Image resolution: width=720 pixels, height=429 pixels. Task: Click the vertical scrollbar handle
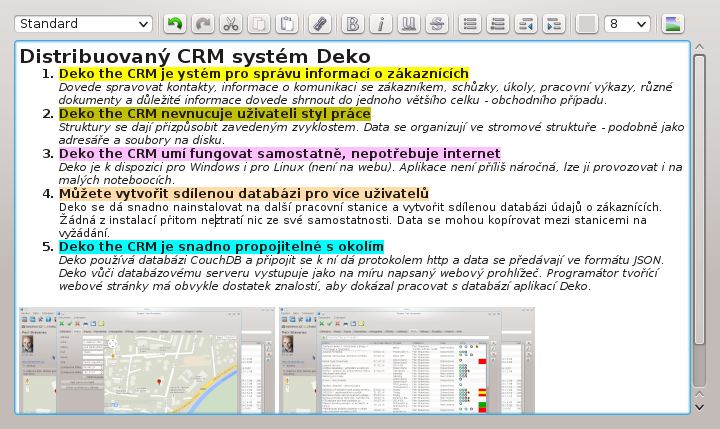(699, 198)
